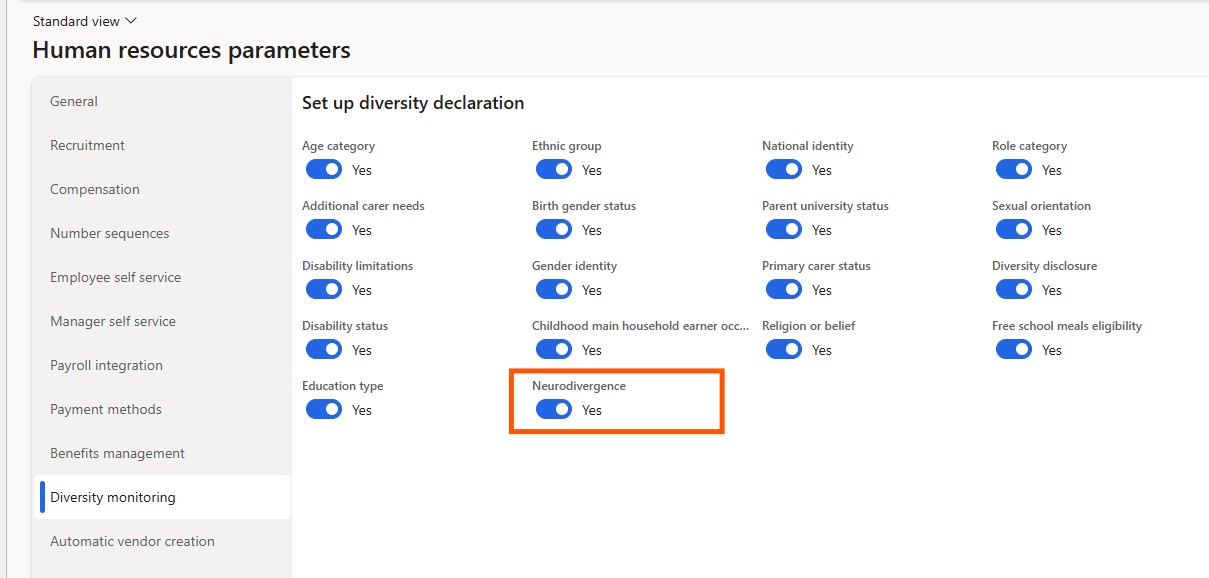1209x578 pixels.
Task: Switch off National identity toggle
Action: click(784, 169)
